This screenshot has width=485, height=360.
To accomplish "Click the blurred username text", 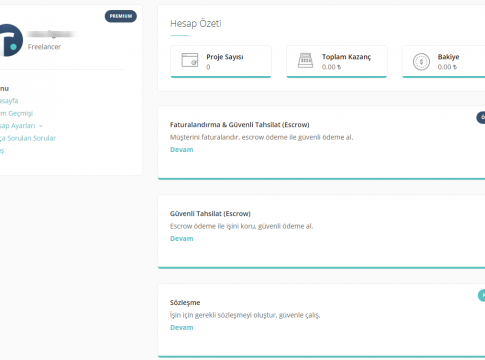I will click(x=52, y=34).
